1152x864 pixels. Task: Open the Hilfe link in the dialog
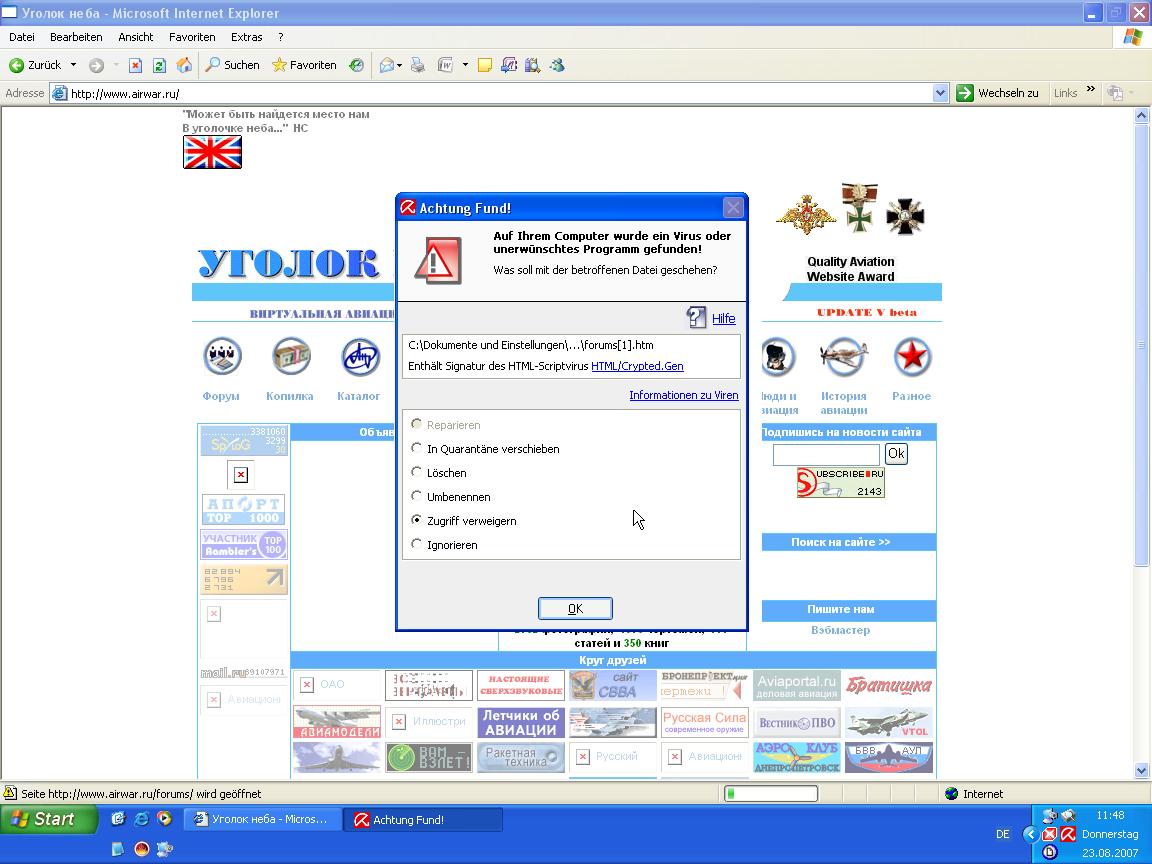coord(724,318)
